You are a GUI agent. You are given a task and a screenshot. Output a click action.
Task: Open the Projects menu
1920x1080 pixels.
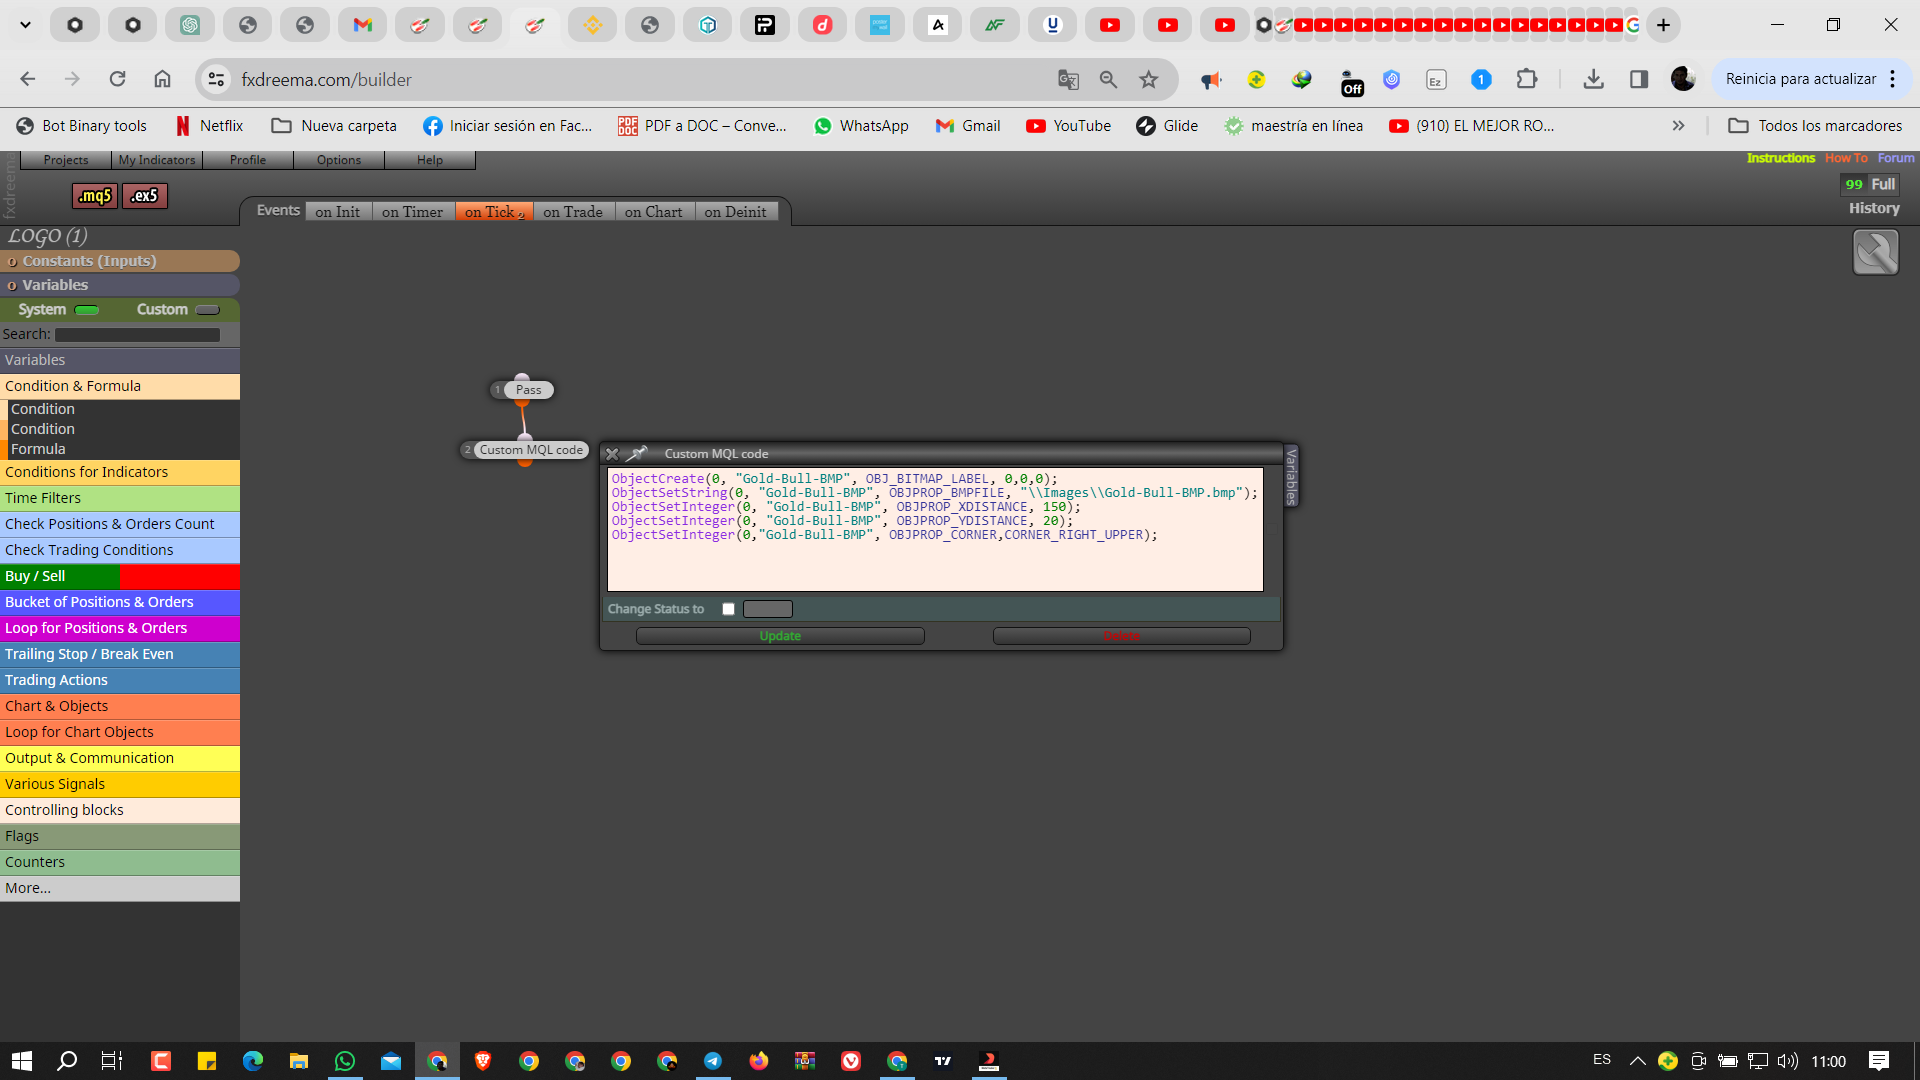coord(66,160)
